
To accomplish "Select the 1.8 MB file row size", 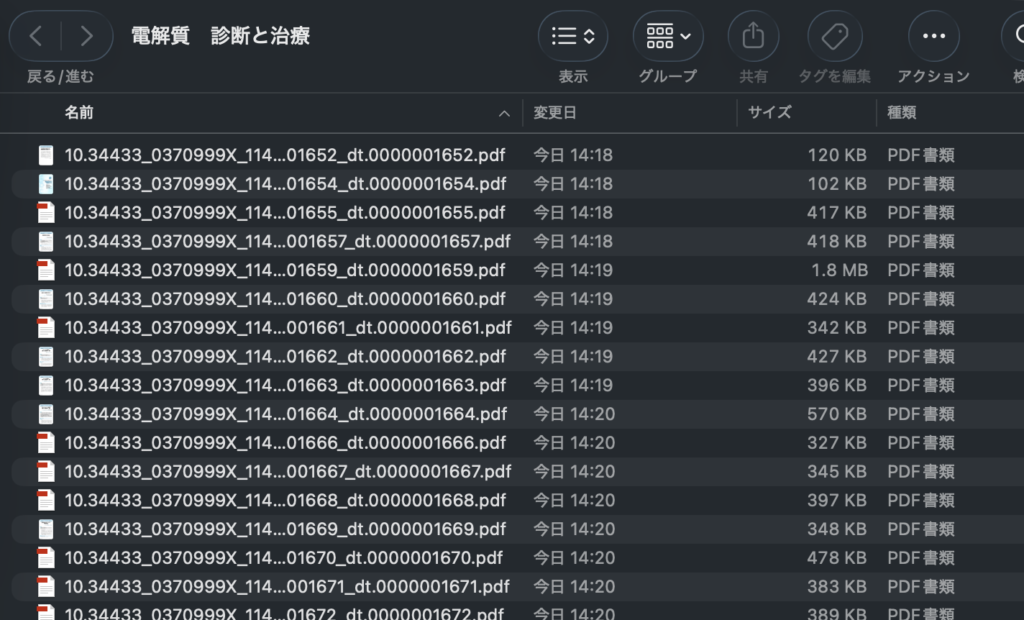I will [x=839, y=270].
